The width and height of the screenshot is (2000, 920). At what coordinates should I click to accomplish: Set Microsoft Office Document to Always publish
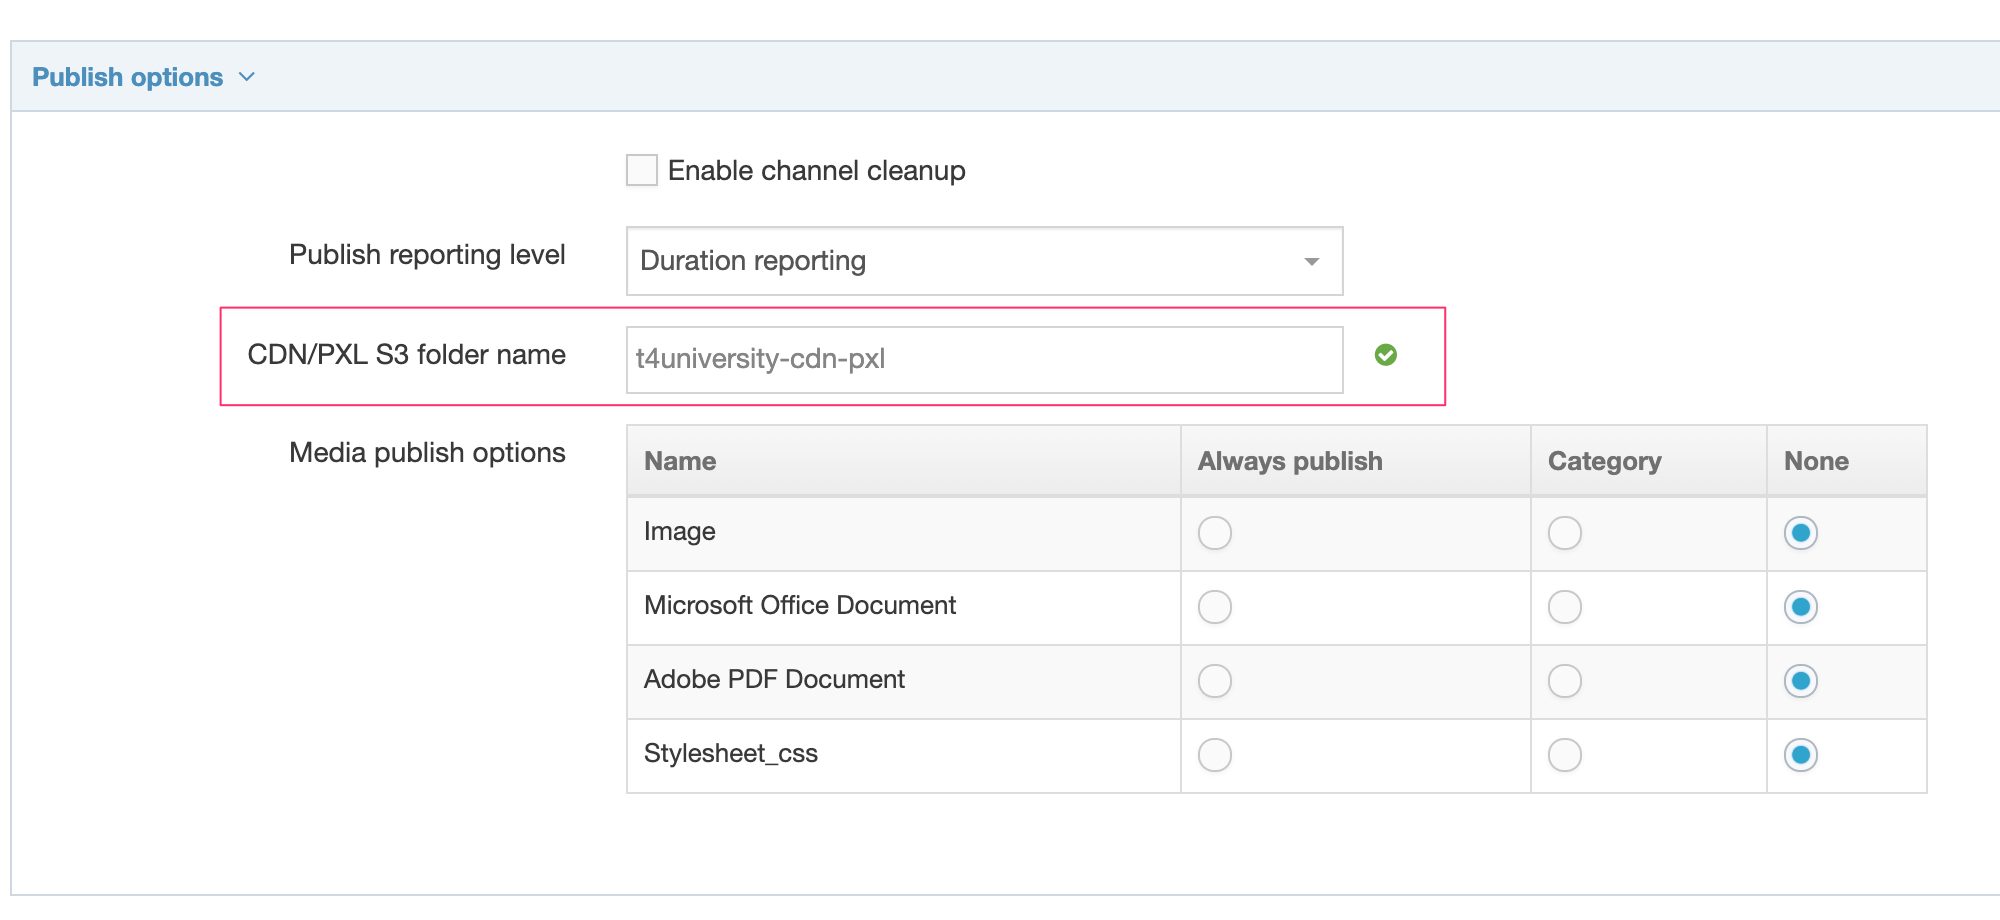[1214, 607]
